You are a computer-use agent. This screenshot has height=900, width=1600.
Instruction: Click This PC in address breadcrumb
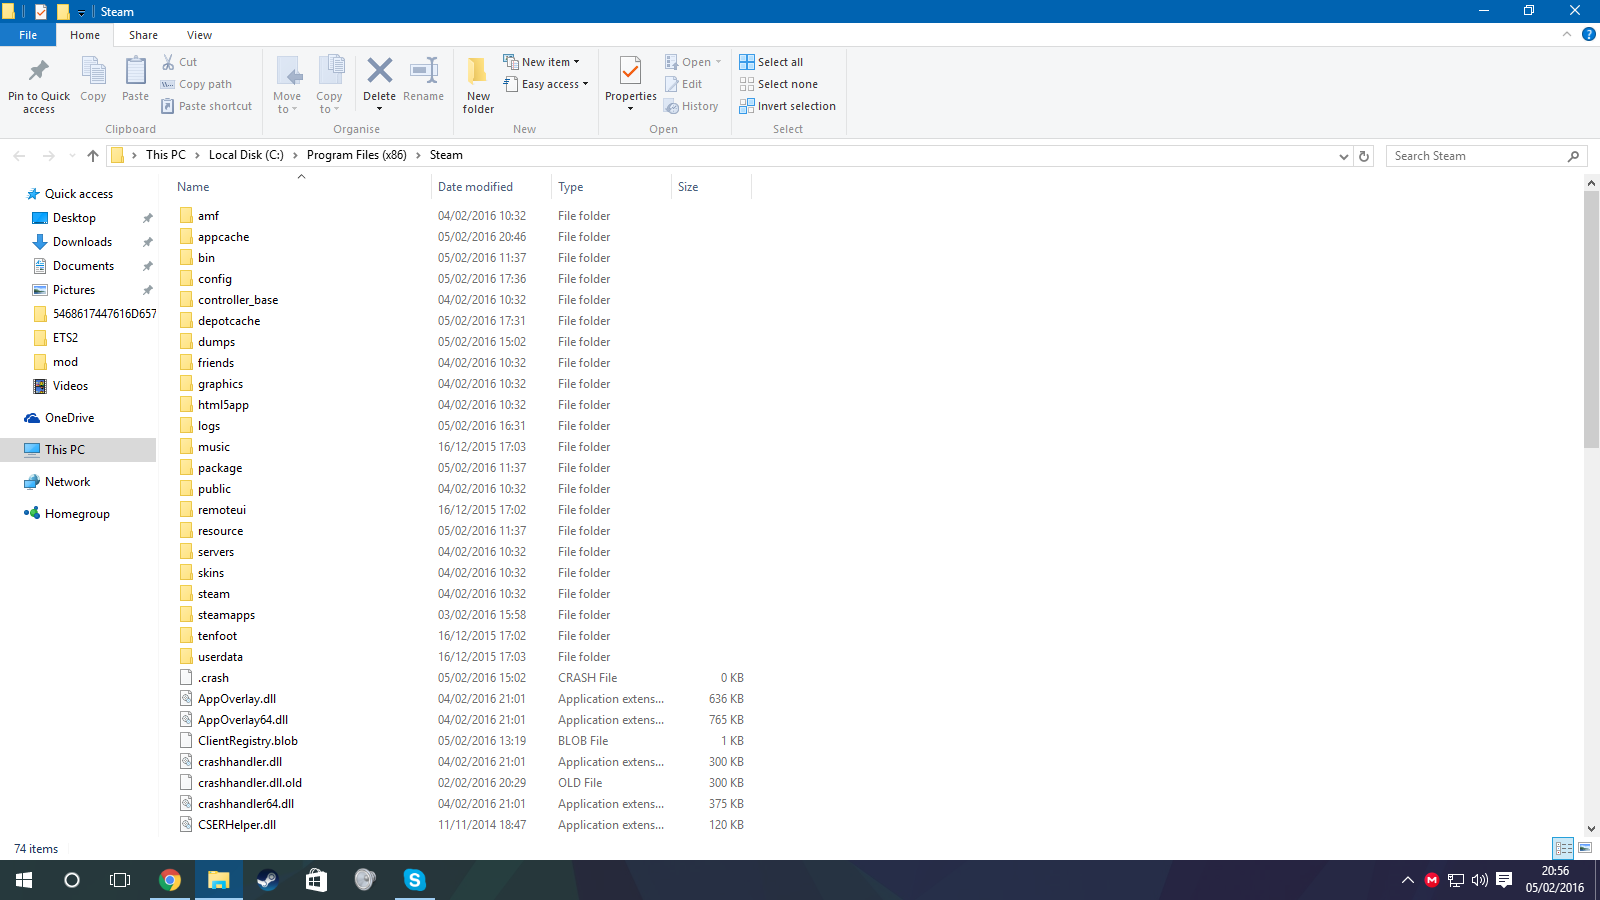pyautogui.click(x=165, y=155)
